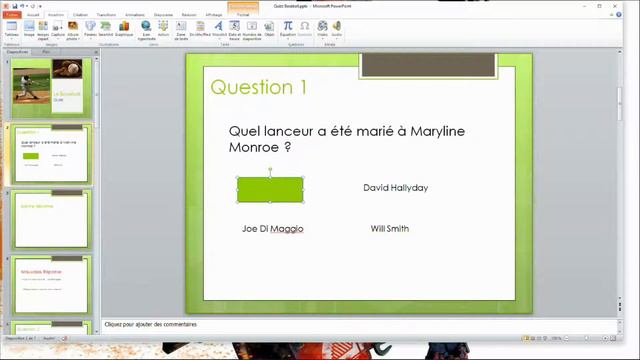This screenshot has width=640, height=360.
Task: Click the Équation pi icon
Action: (288, 26)
